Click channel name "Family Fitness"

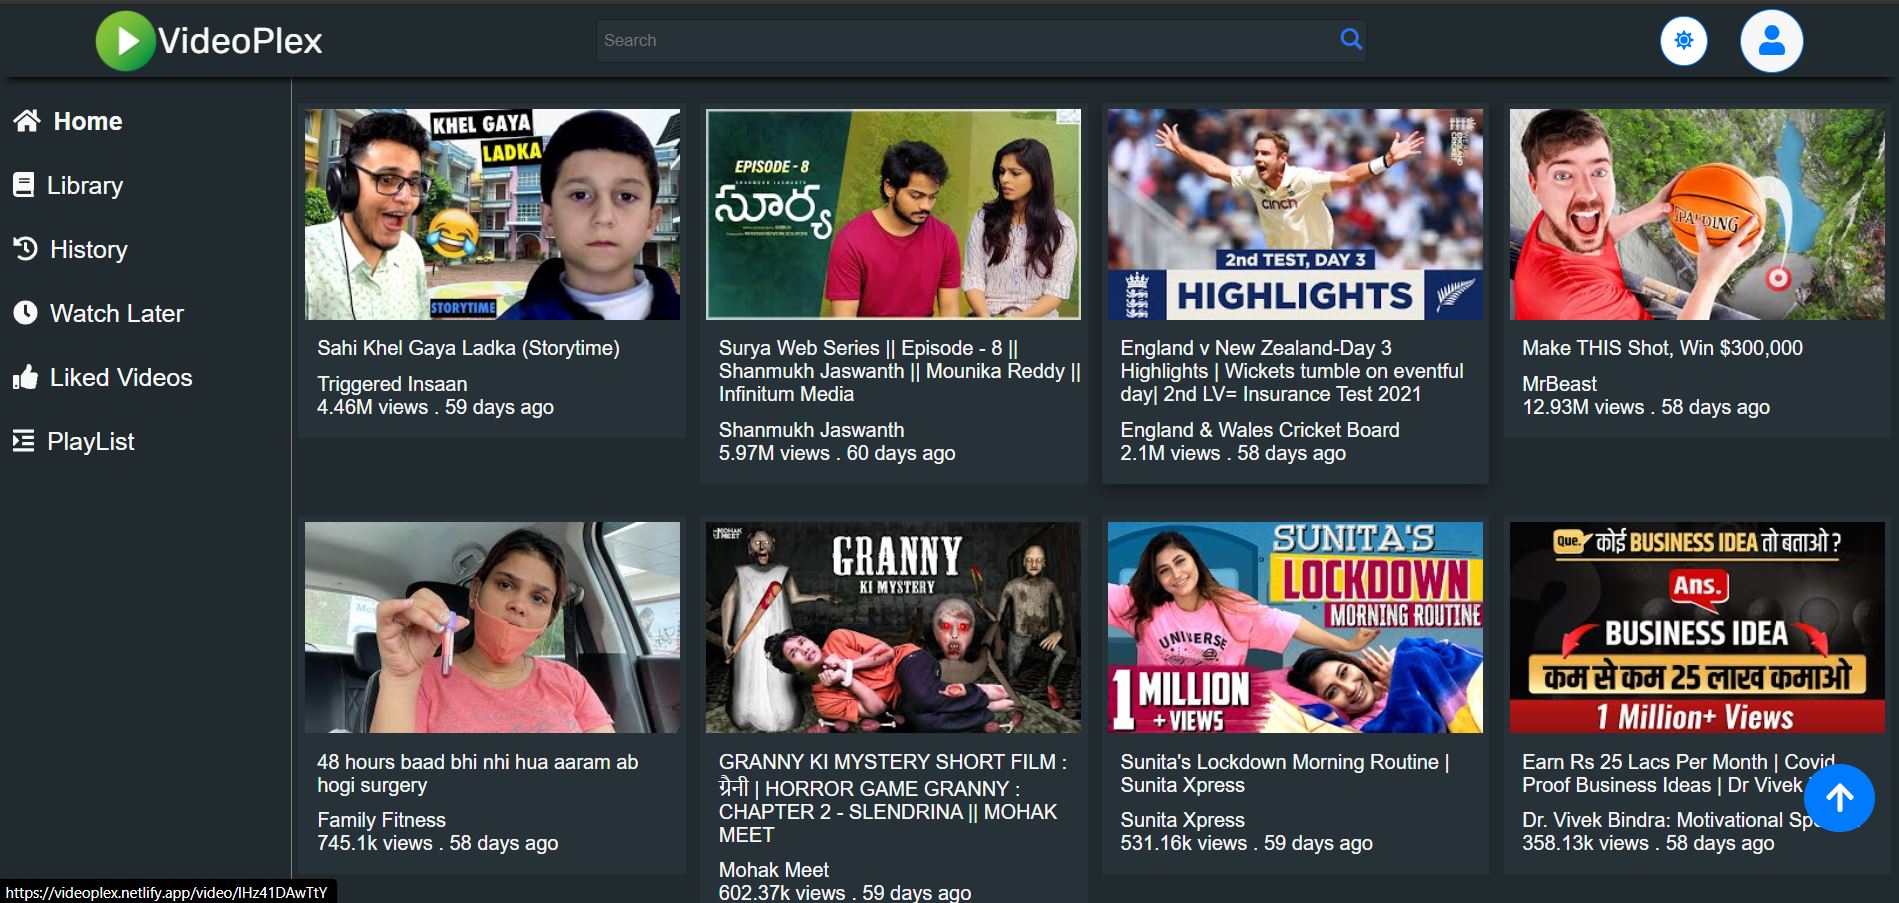pyautogui.click(x=381, y=820)
